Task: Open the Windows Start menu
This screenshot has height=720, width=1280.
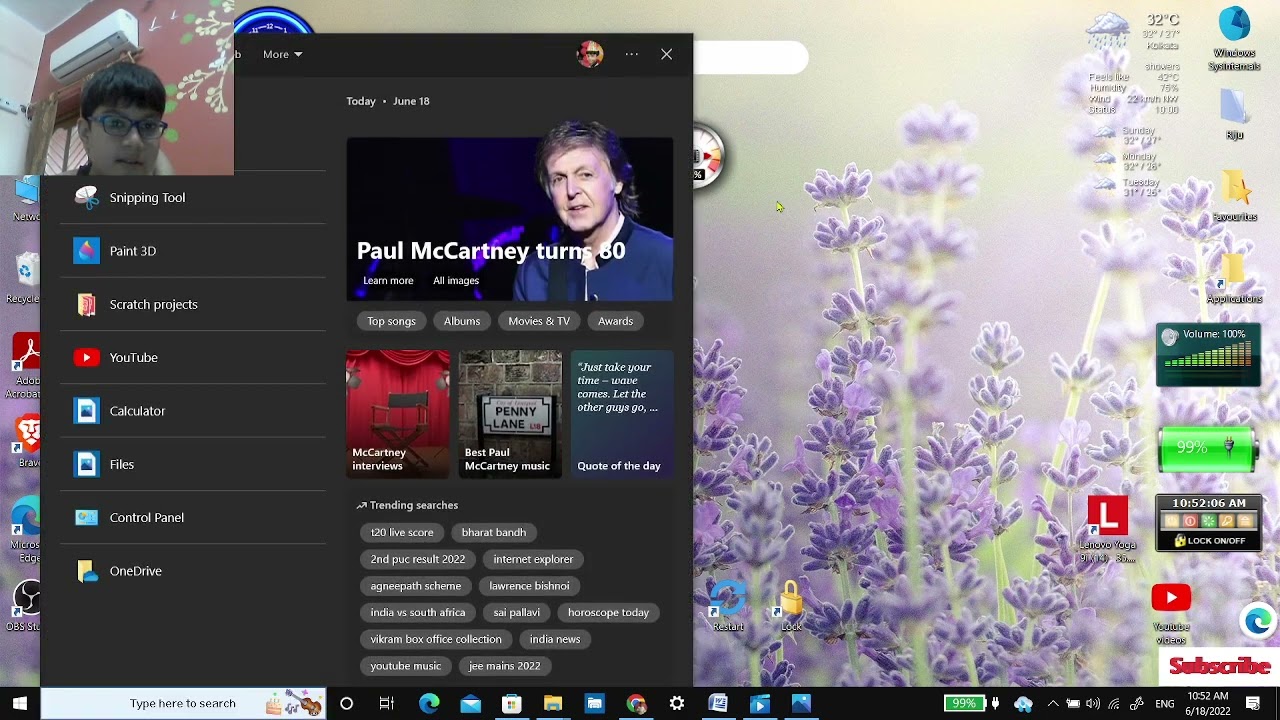Action: pyautogui.click(x=20, y=704)
